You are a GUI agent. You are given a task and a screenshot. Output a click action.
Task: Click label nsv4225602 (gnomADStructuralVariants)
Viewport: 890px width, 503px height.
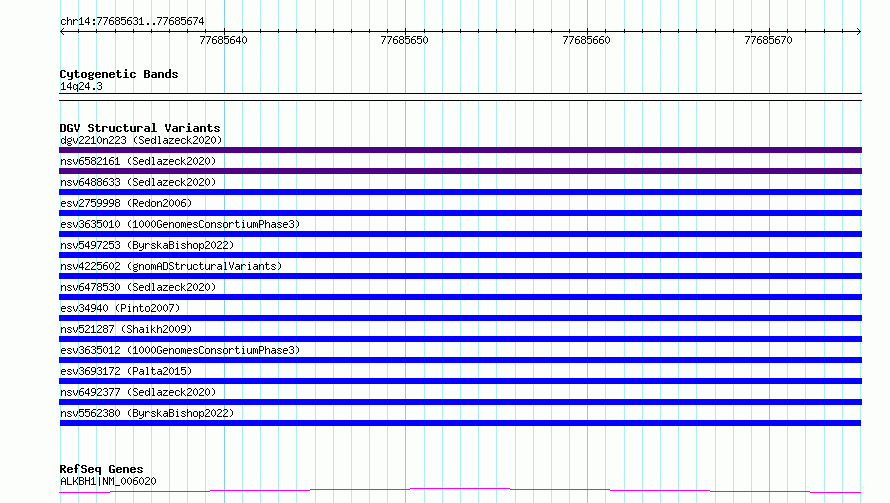click(171, 266)
